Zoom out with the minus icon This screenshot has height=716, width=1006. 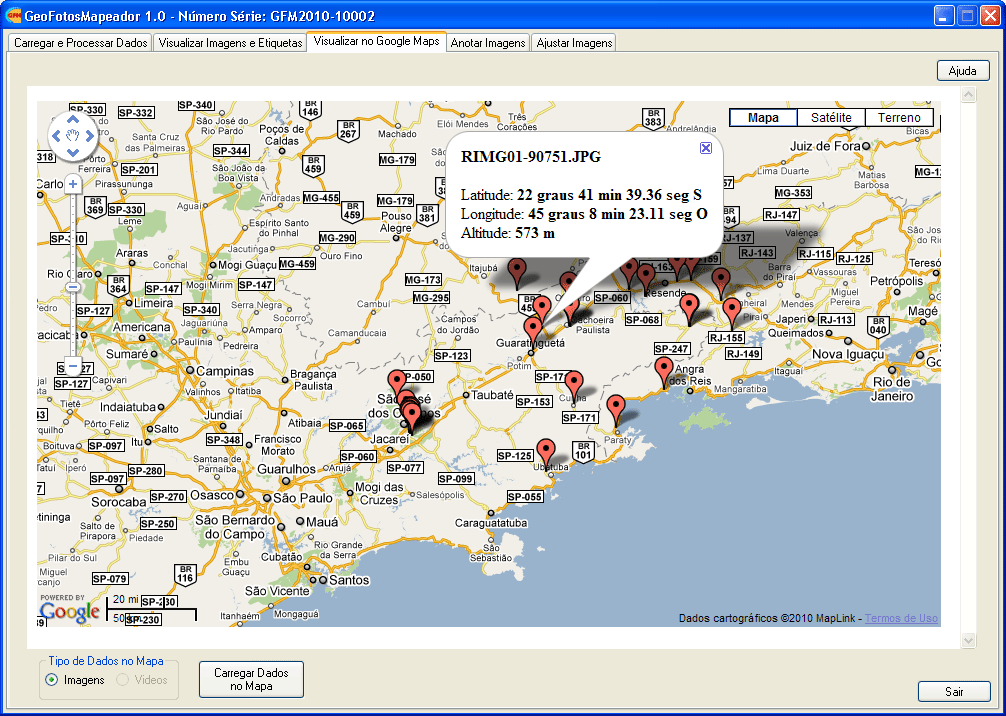point(72,366)
